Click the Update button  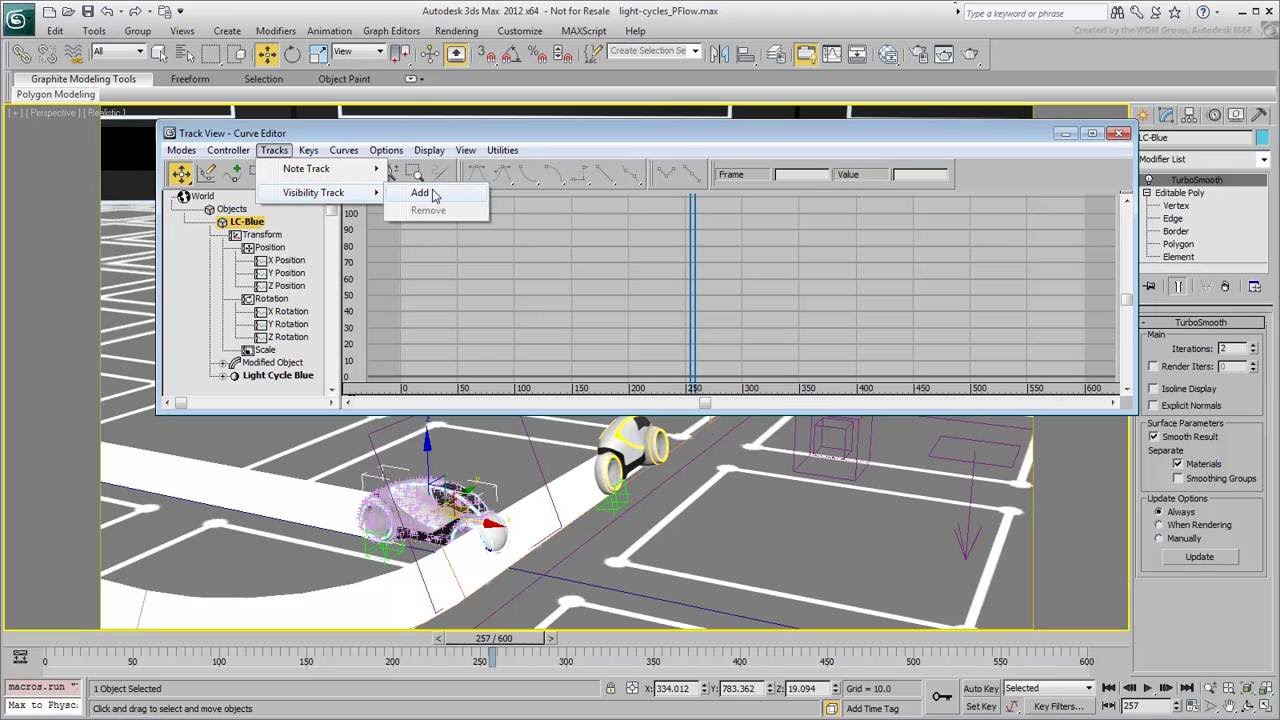point(1199,557)
